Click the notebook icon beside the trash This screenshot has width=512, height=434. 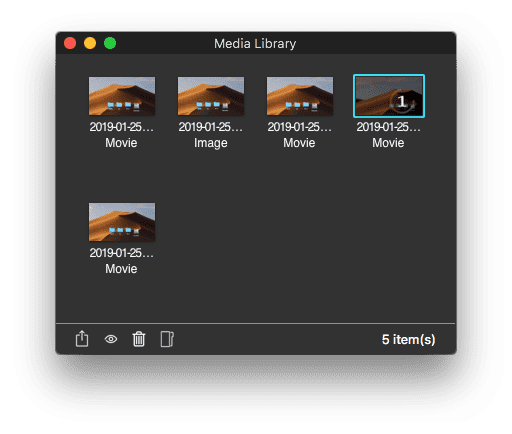coord(167,339)
